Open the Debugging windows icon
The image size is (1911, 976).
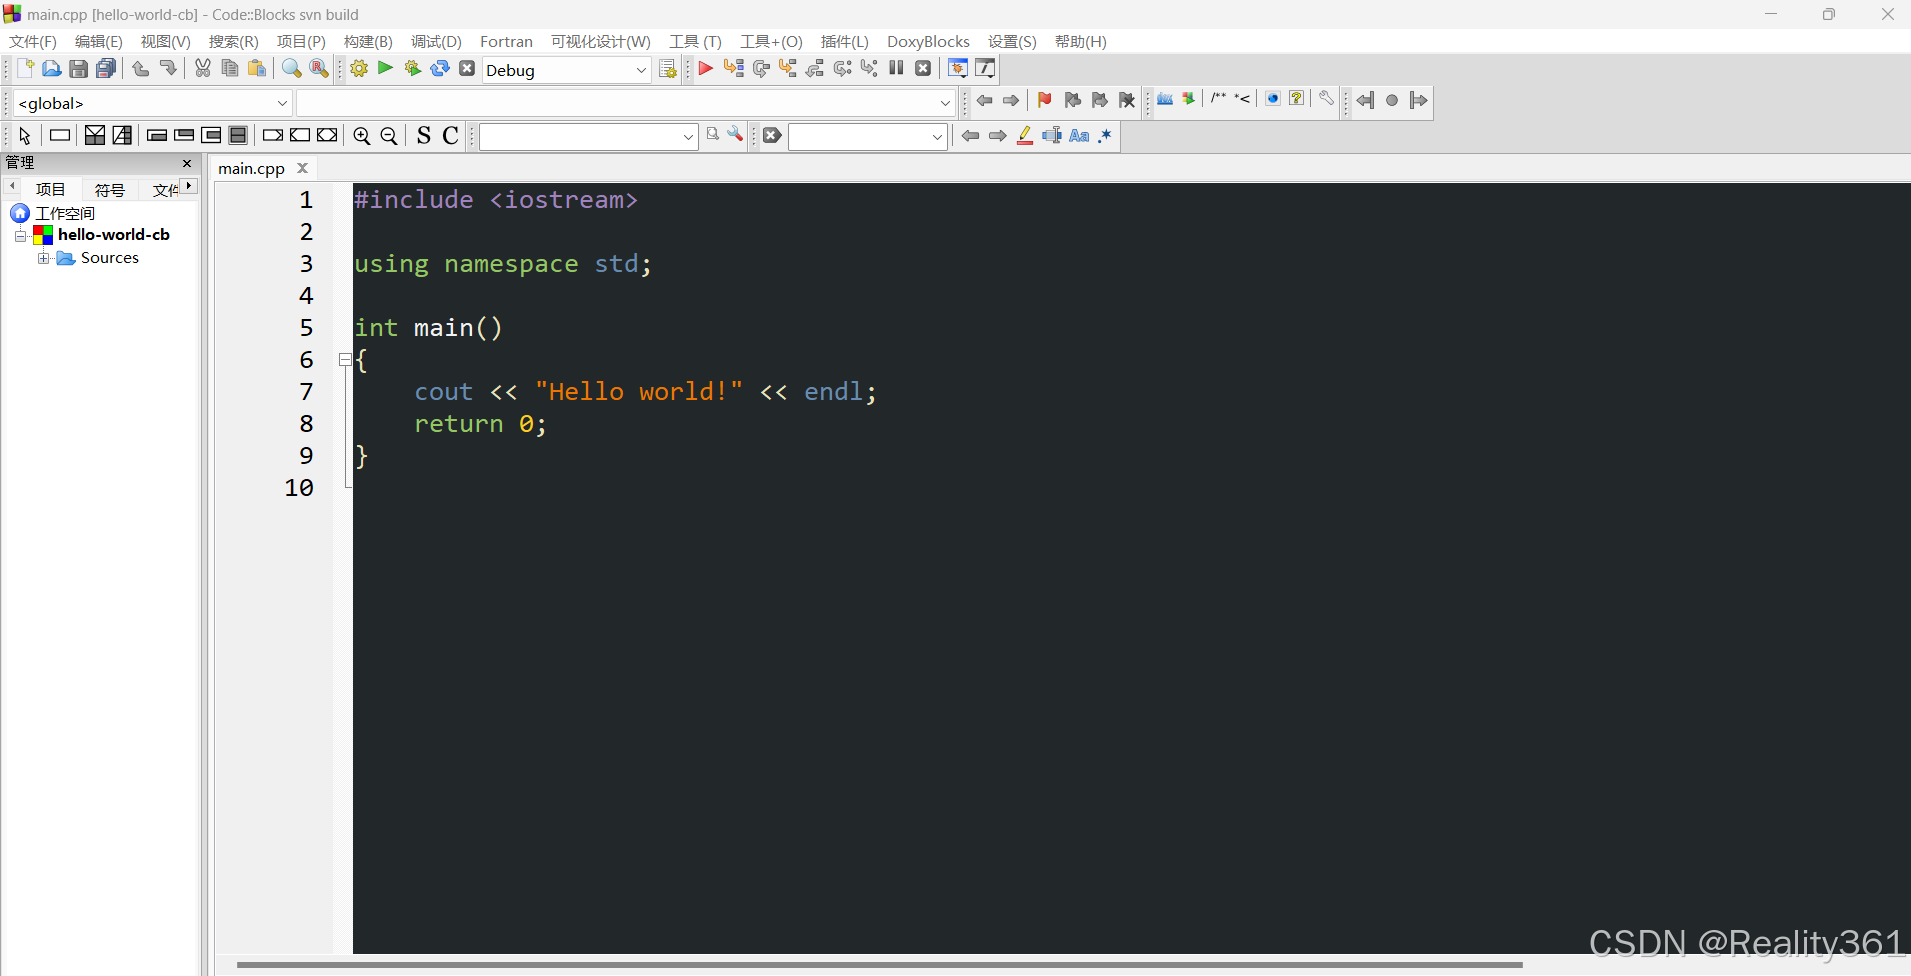[x=958, y=69]
